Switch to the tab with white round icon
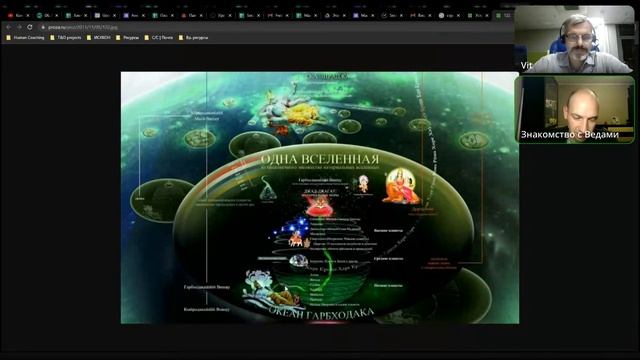640x360 pixels. click(x=449, y=16)
